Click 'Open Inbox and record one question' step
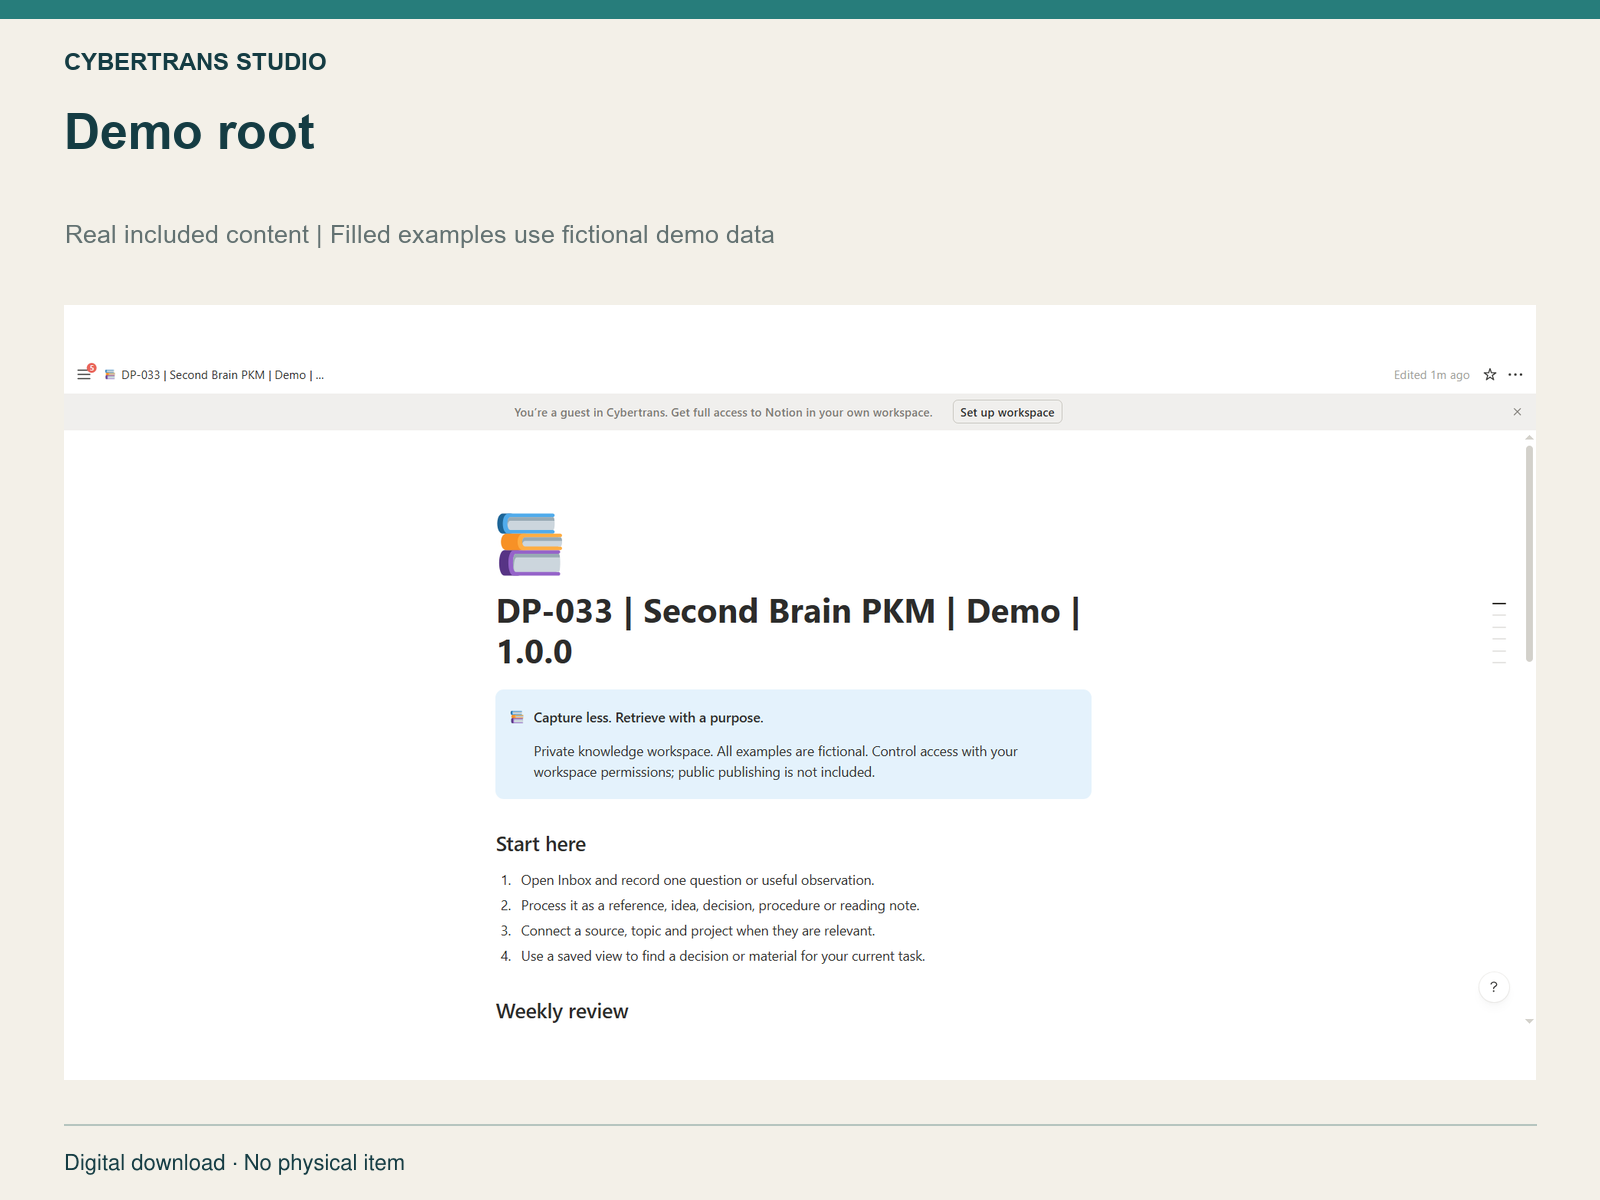The height and width of the screenshot is (1200, 1600). tap(697, 880)
